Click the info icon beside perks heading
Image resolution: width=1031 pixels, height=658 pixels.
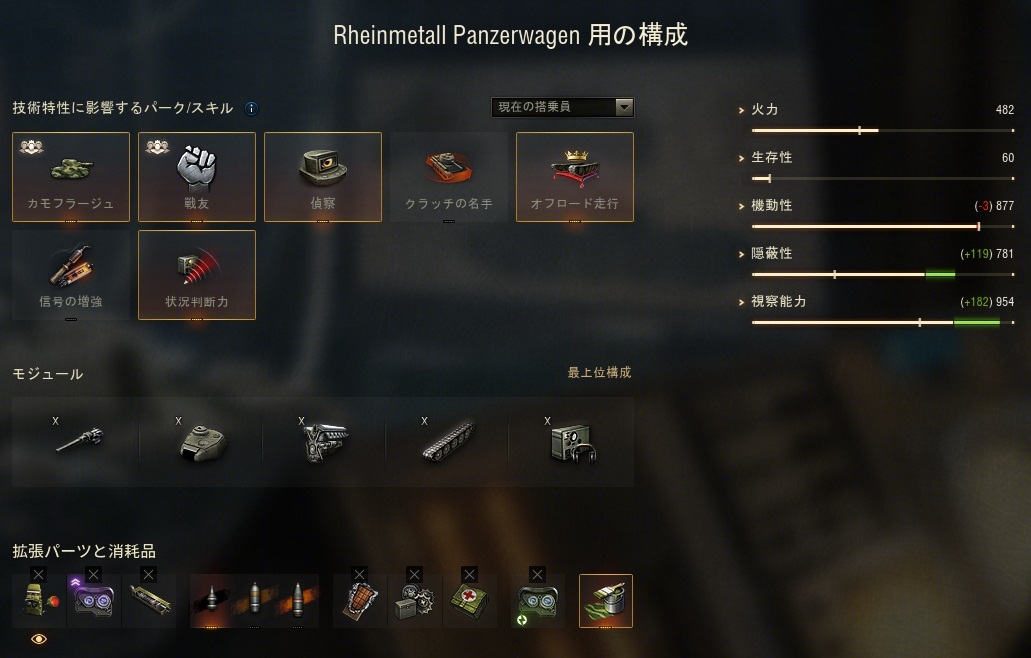[x=251, y=108]
